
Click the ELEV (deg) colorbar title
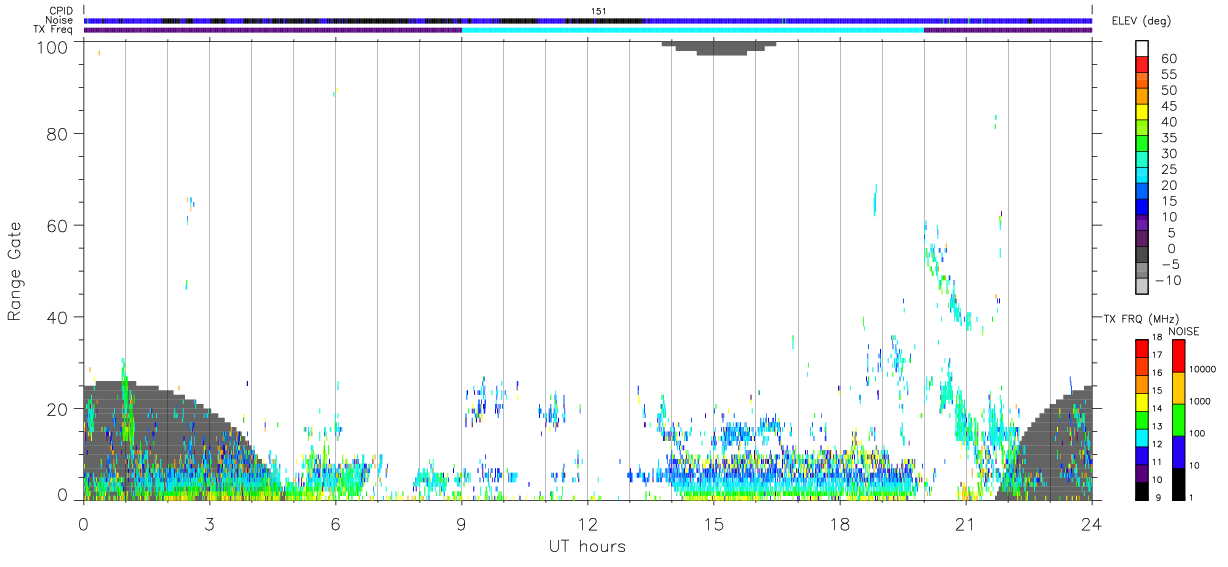[x=1144, y=22]
